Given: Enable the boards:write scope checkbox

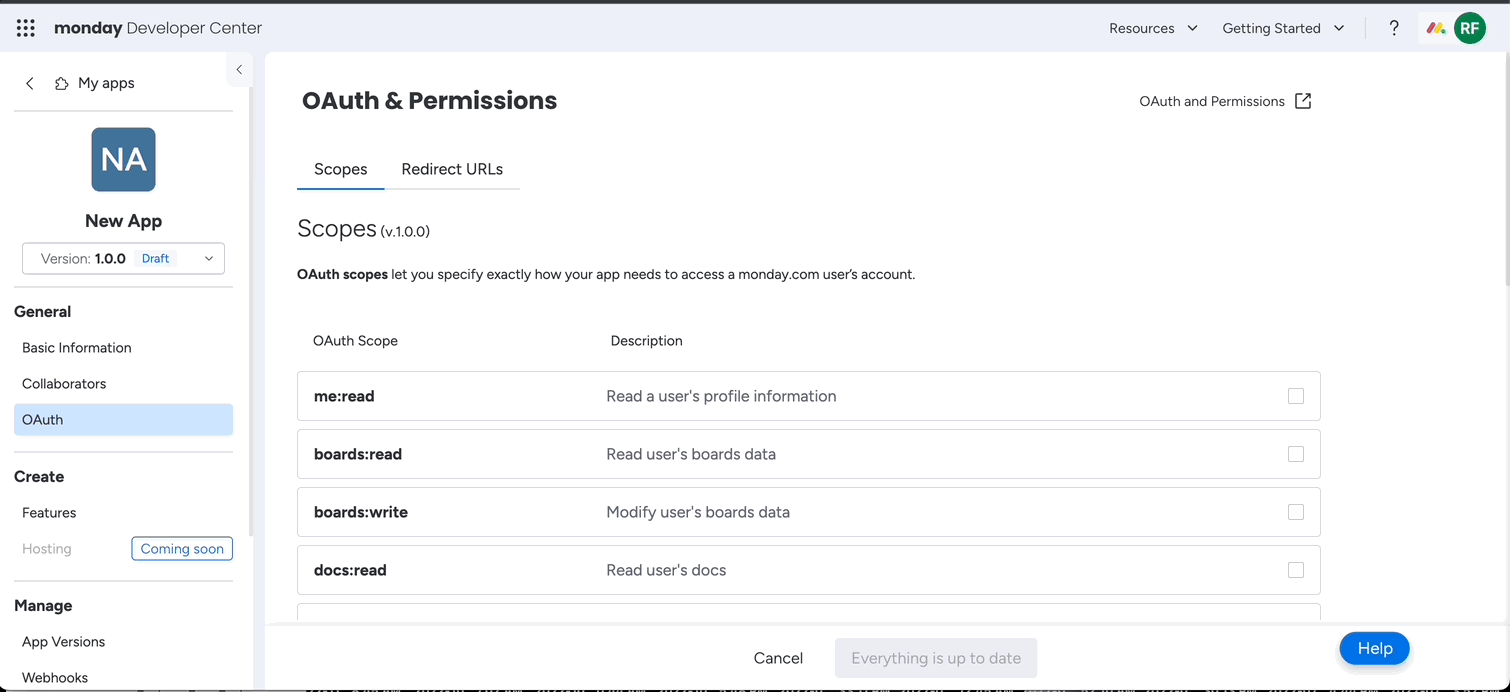Looking at the screenshot, I should (1296, 512).
